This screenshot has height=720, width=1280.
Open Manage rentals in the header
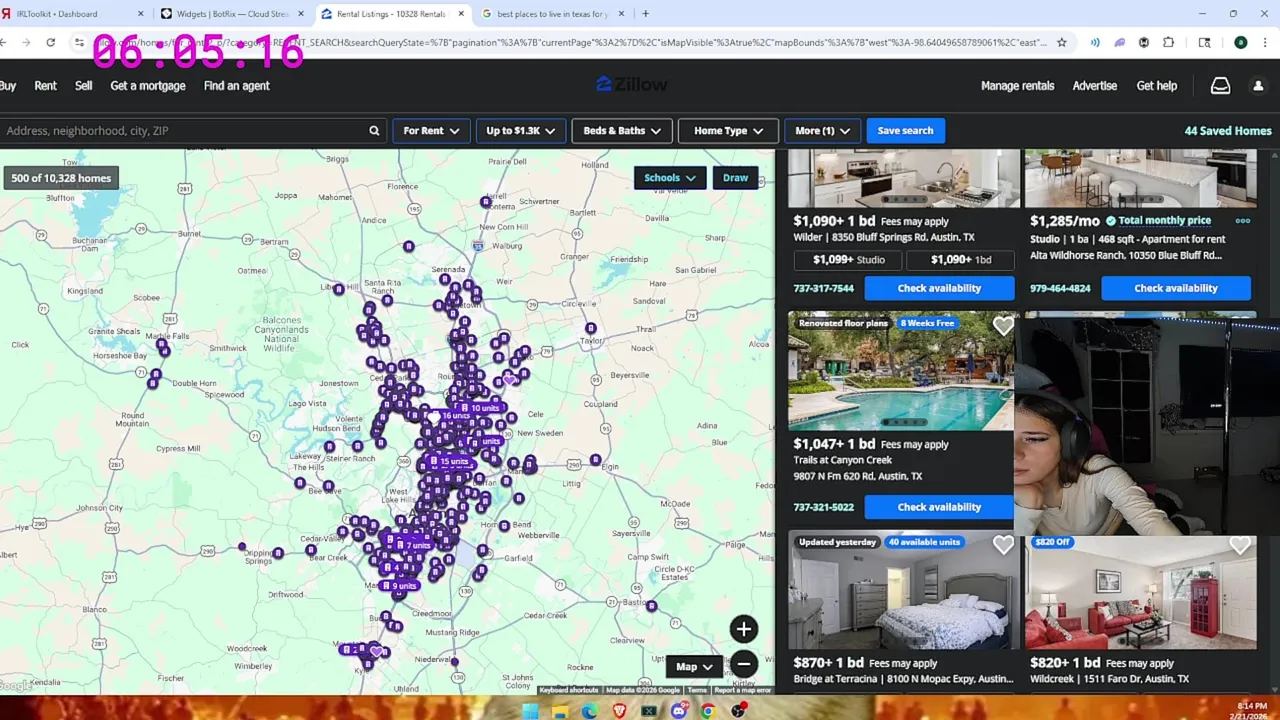1017,86
